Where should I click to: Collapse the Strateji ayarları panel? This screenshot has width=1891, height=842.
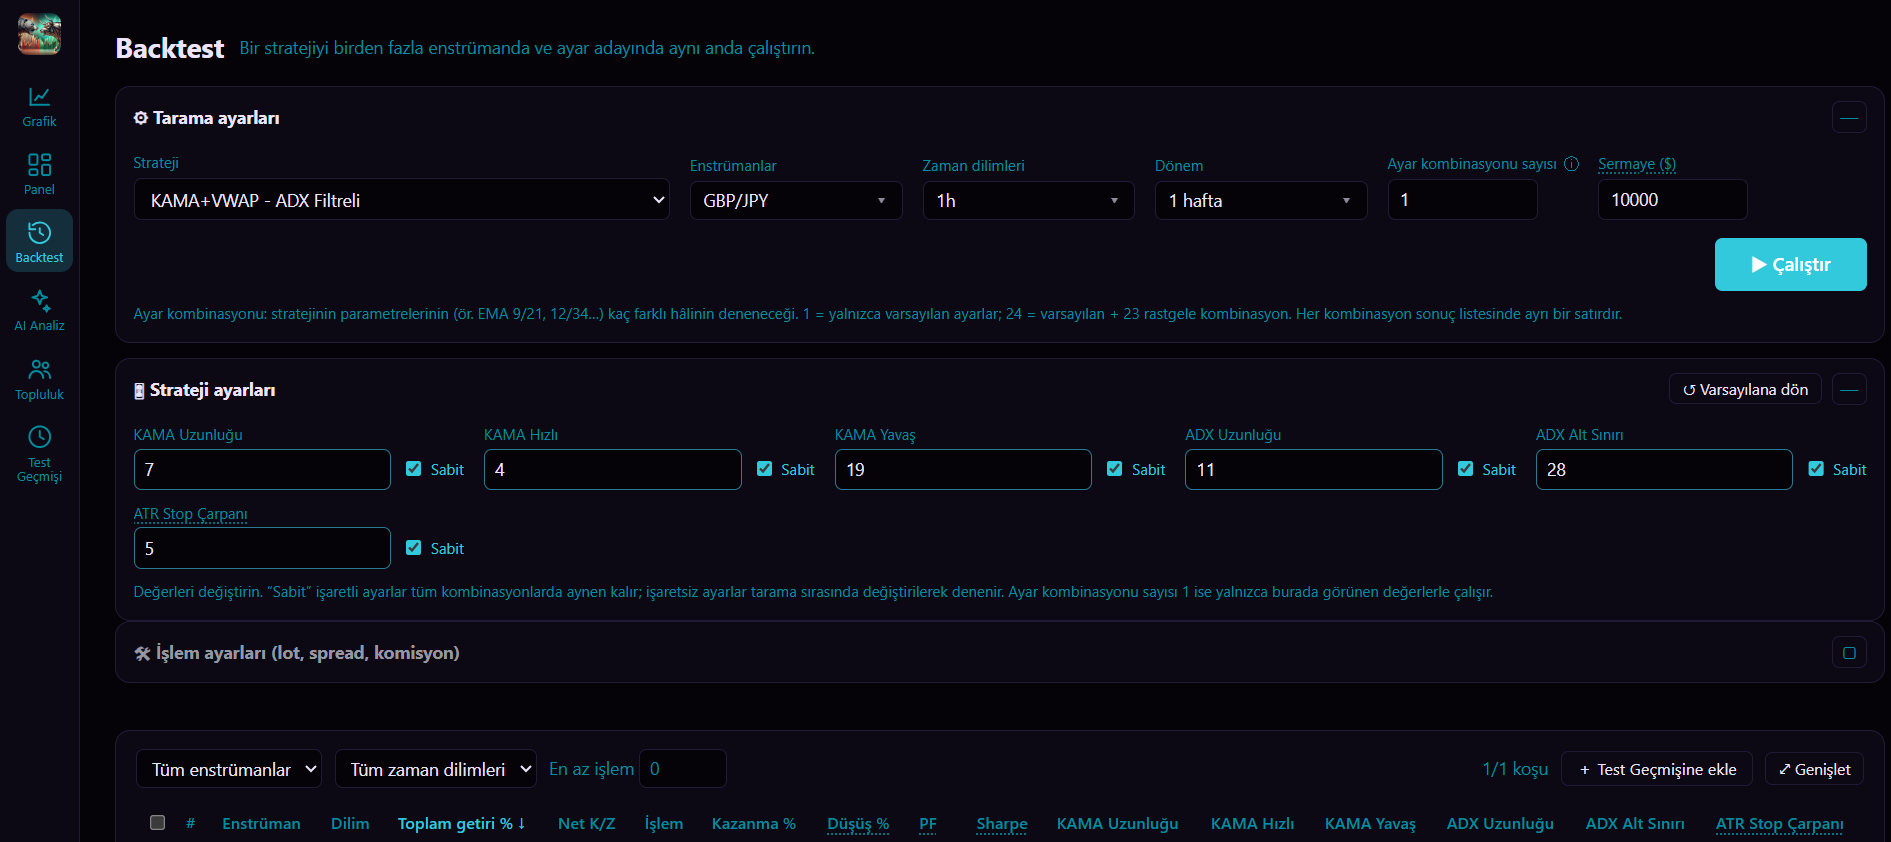click(1849, 389)
